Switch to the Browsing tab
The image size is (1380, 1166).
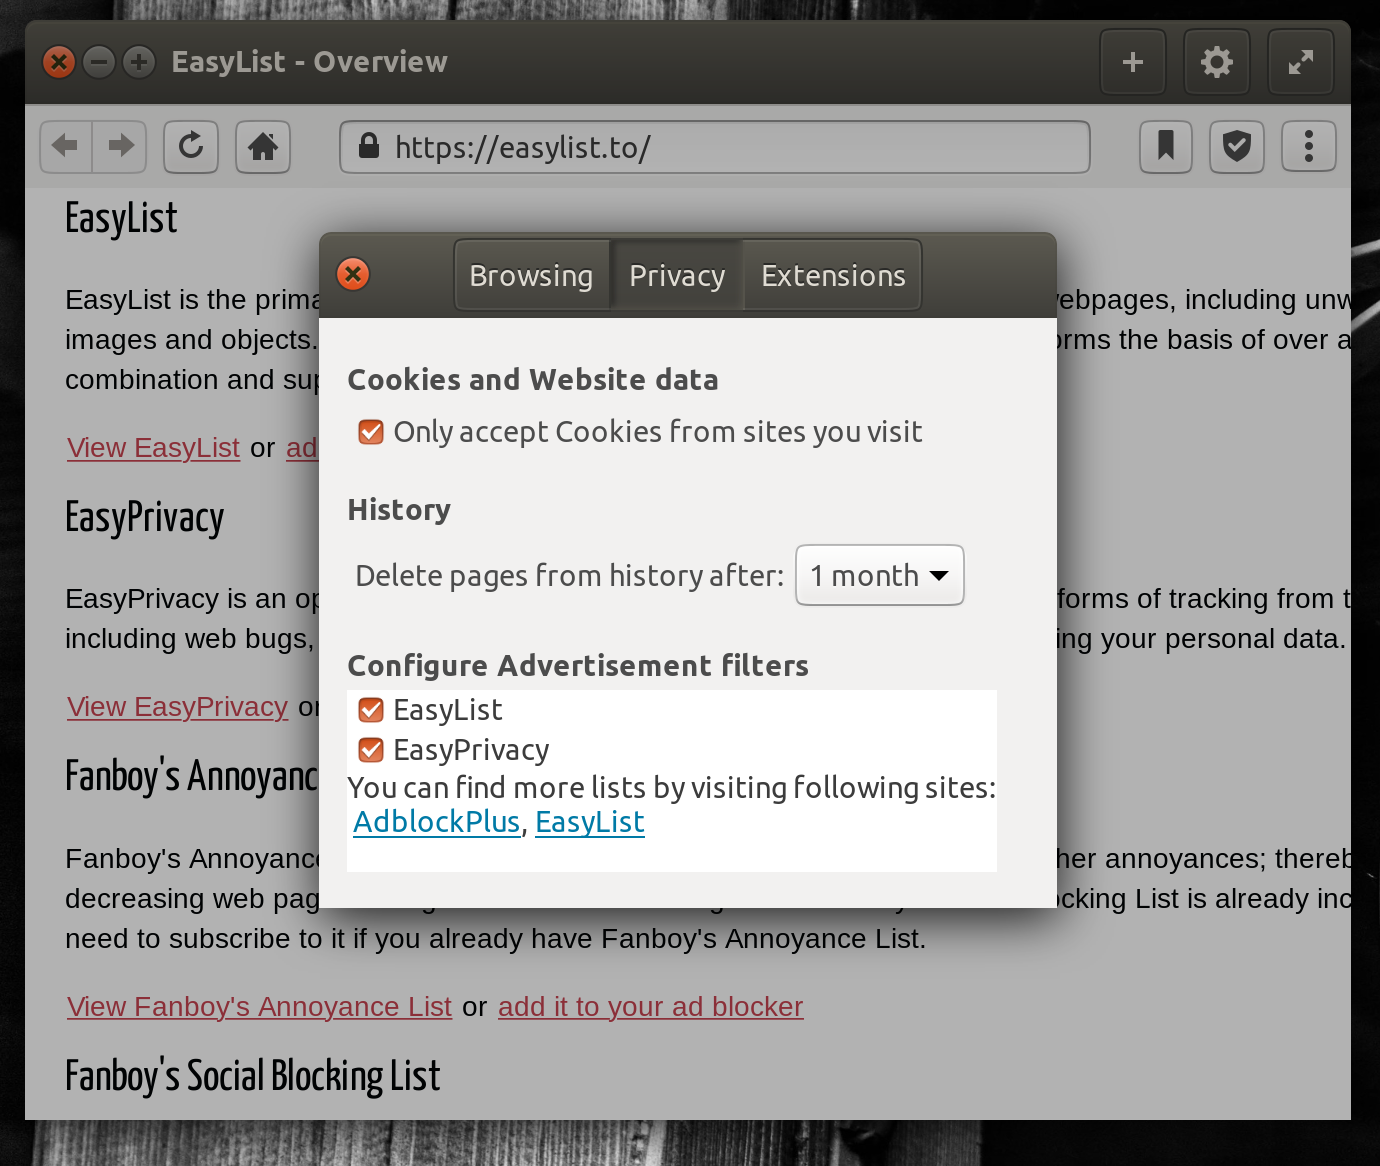(531, 275)
